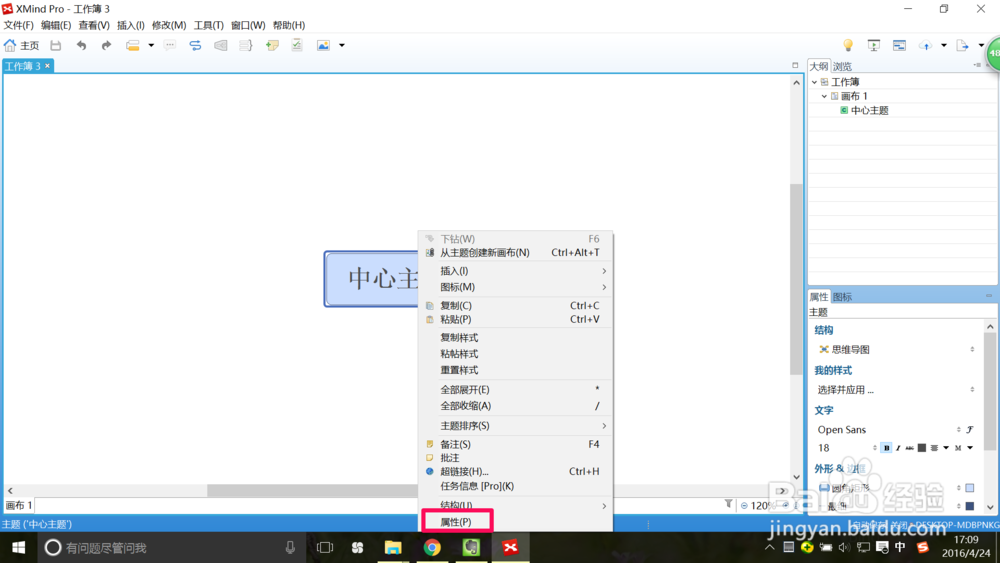The image size is (1000, 563).
Task: Click the summary bracket icon
Action: [246, 45]
